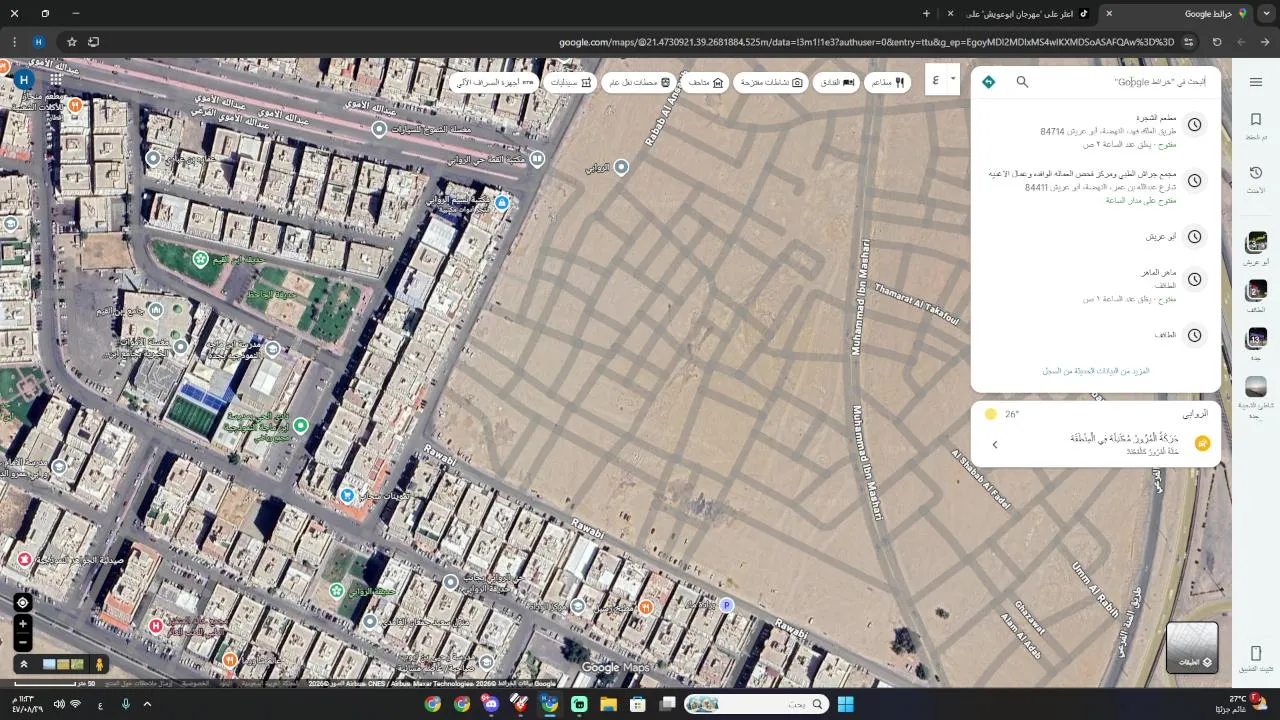The height and width of the screenshot is (720, 1280).
Task: Click the blue shopping cart marker تموينات
Action: (346, 495)
